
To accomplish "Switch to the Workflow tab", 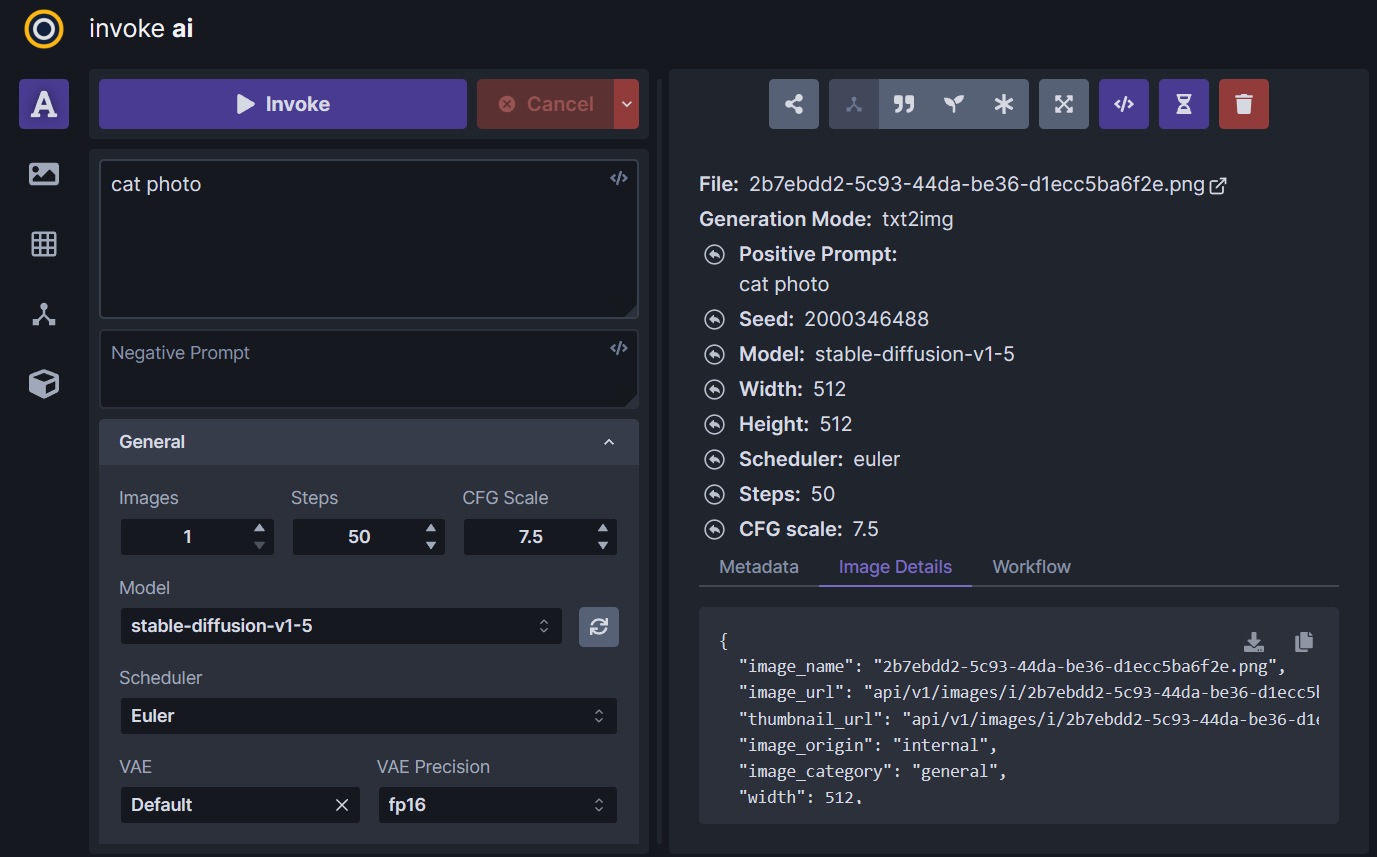I will pos(1031,566).
